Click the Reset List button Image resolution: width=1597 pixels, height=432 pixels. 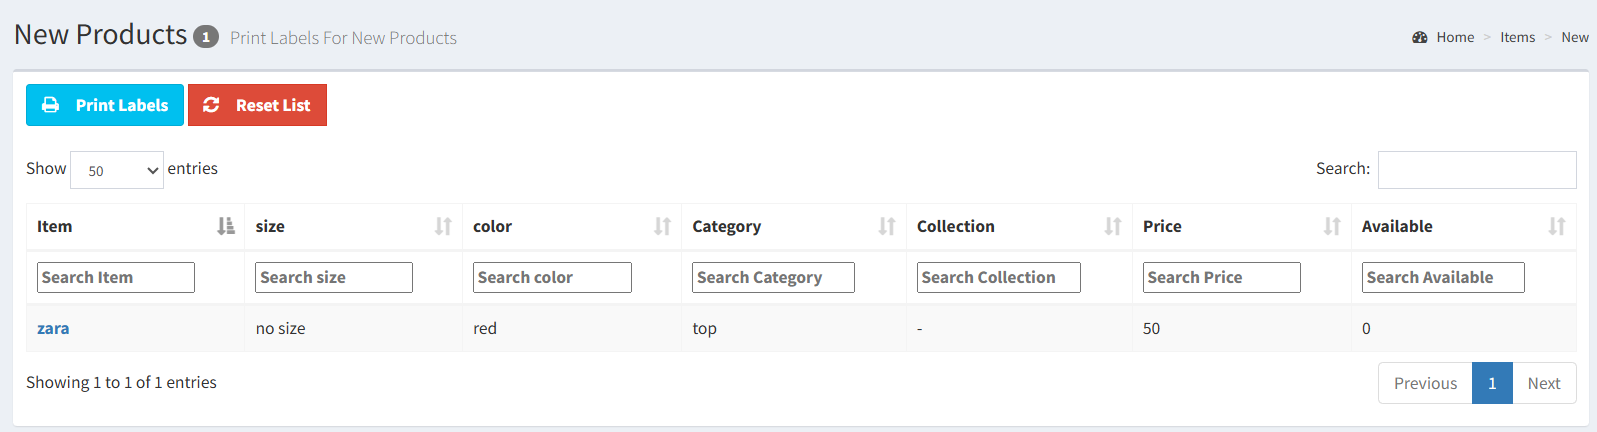coord(257,105)
